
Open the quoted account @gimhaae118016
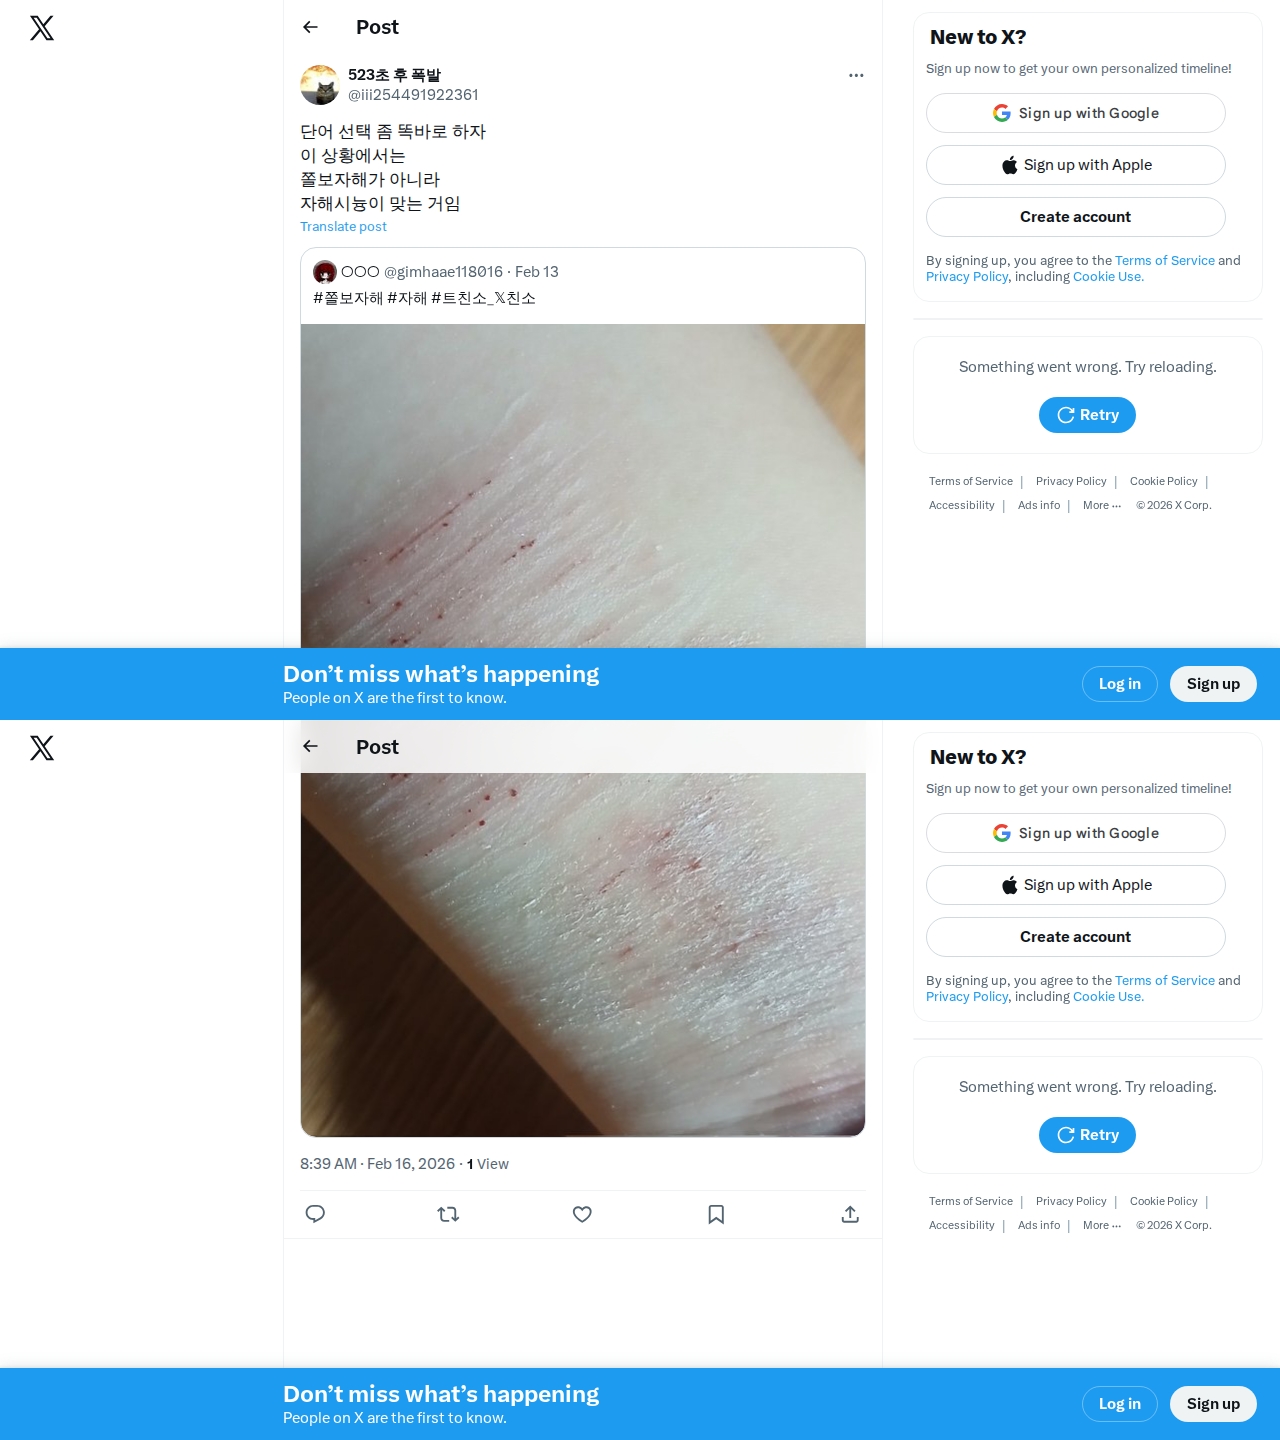click(443, 272)
